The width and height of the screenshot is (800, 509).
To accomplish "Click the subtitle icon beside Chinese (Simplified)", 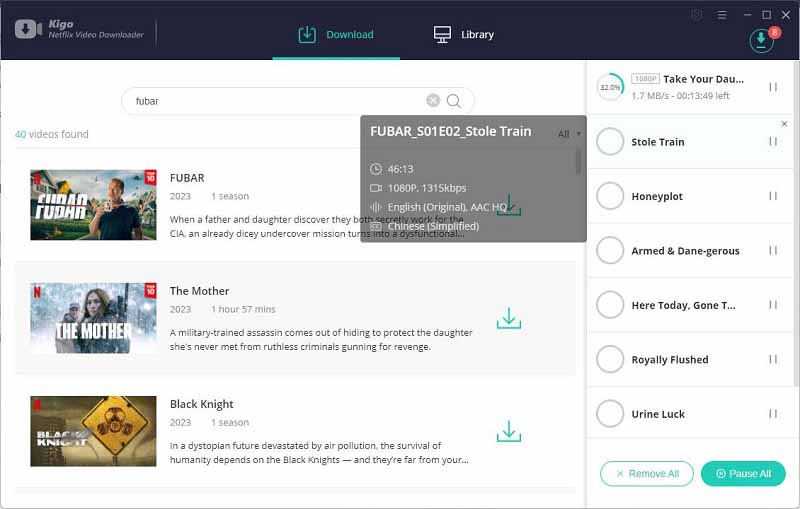I will coord(376,226).
